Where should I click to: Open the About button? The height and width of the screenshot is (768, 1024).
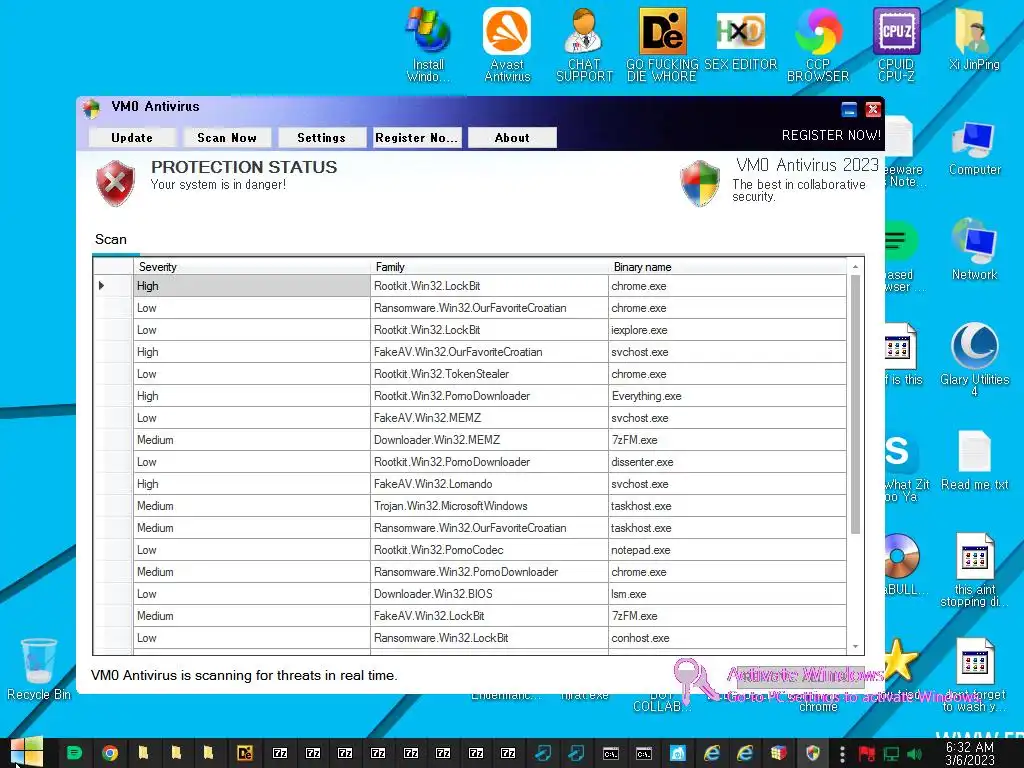tap(512, 138)
